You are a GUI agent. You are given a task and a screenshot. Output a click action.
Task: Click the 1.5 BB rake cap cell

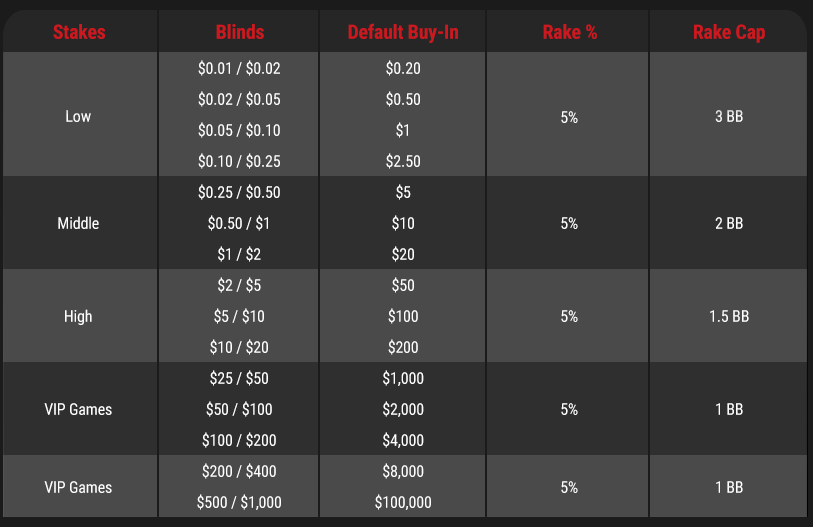tap(729, 316)
